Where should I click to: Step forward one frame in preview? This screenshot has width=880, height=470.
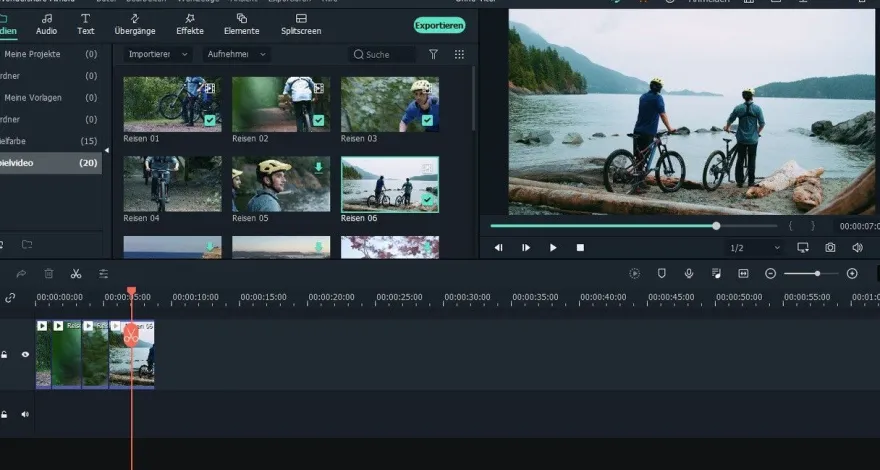(526, 248)
